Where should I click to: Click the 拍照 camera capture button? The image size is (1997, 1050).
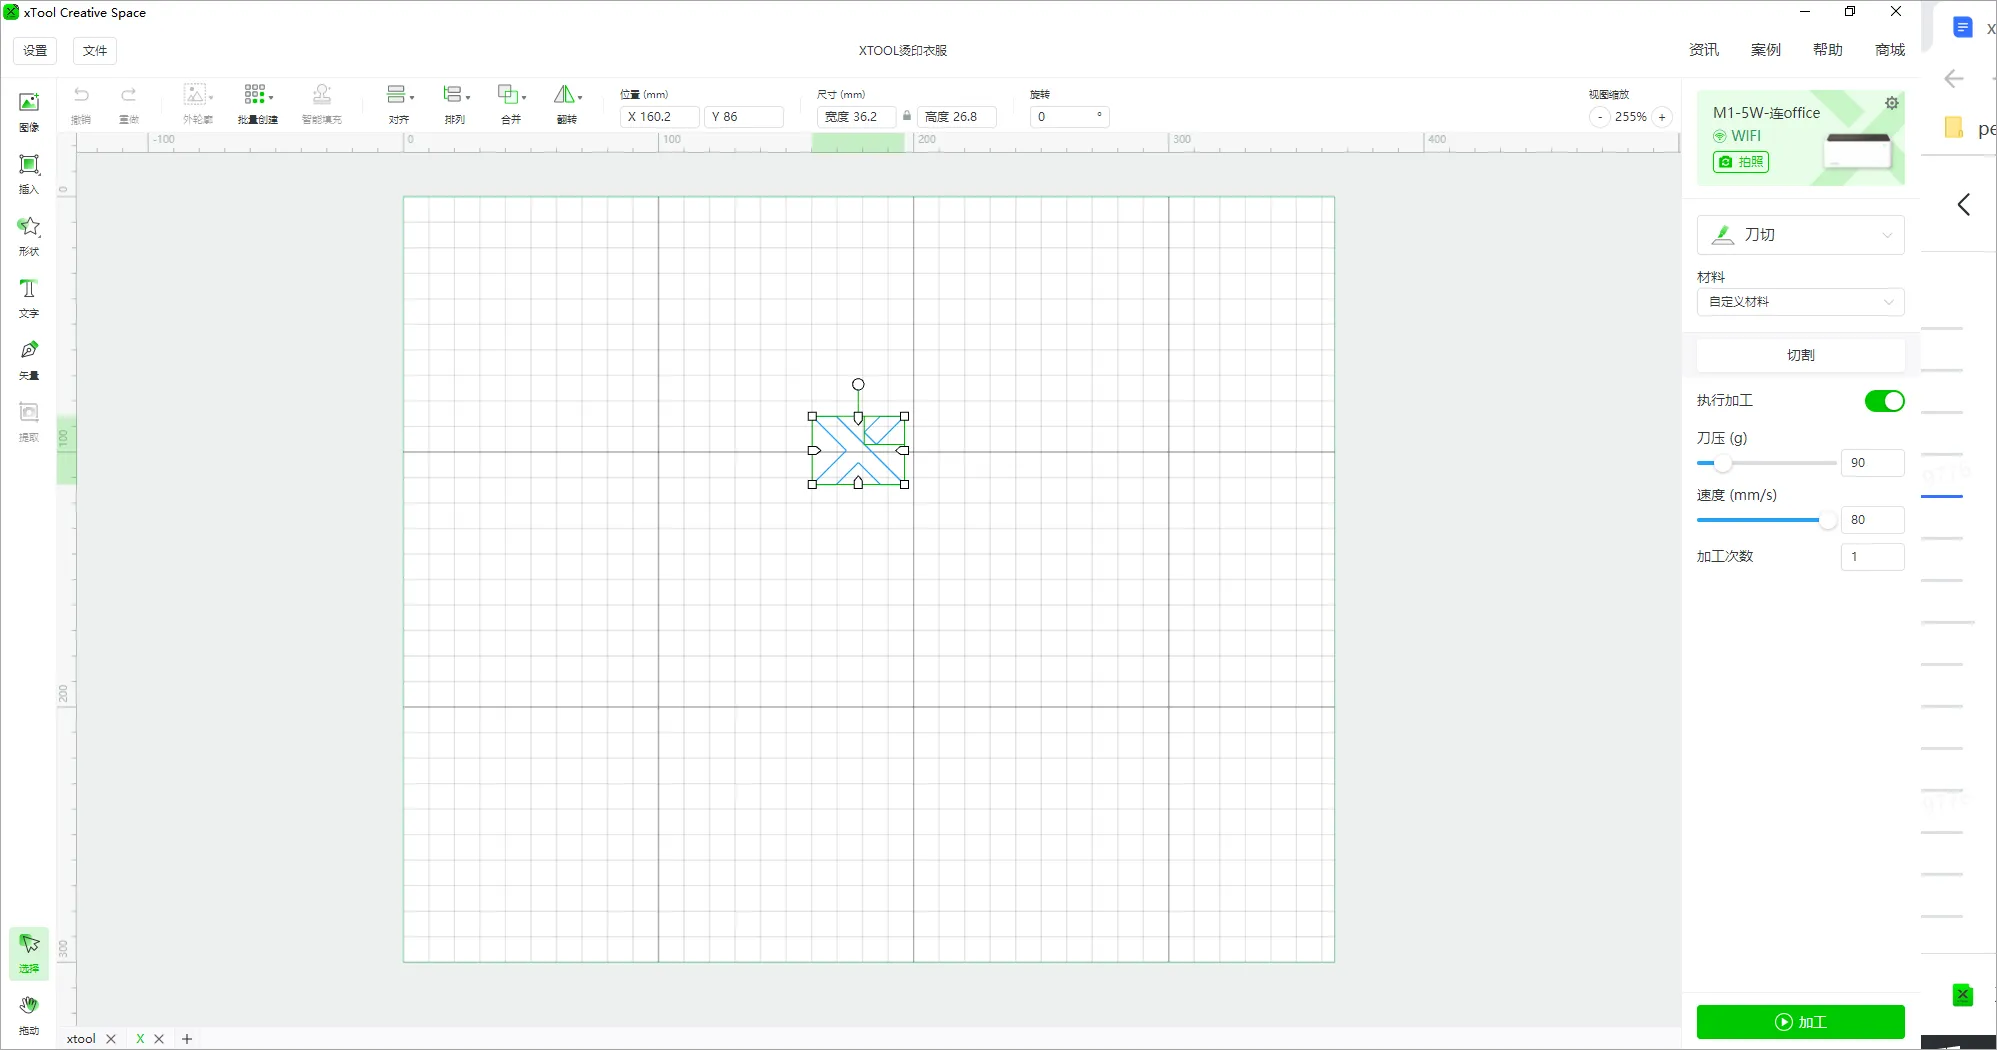point(1741,162)
